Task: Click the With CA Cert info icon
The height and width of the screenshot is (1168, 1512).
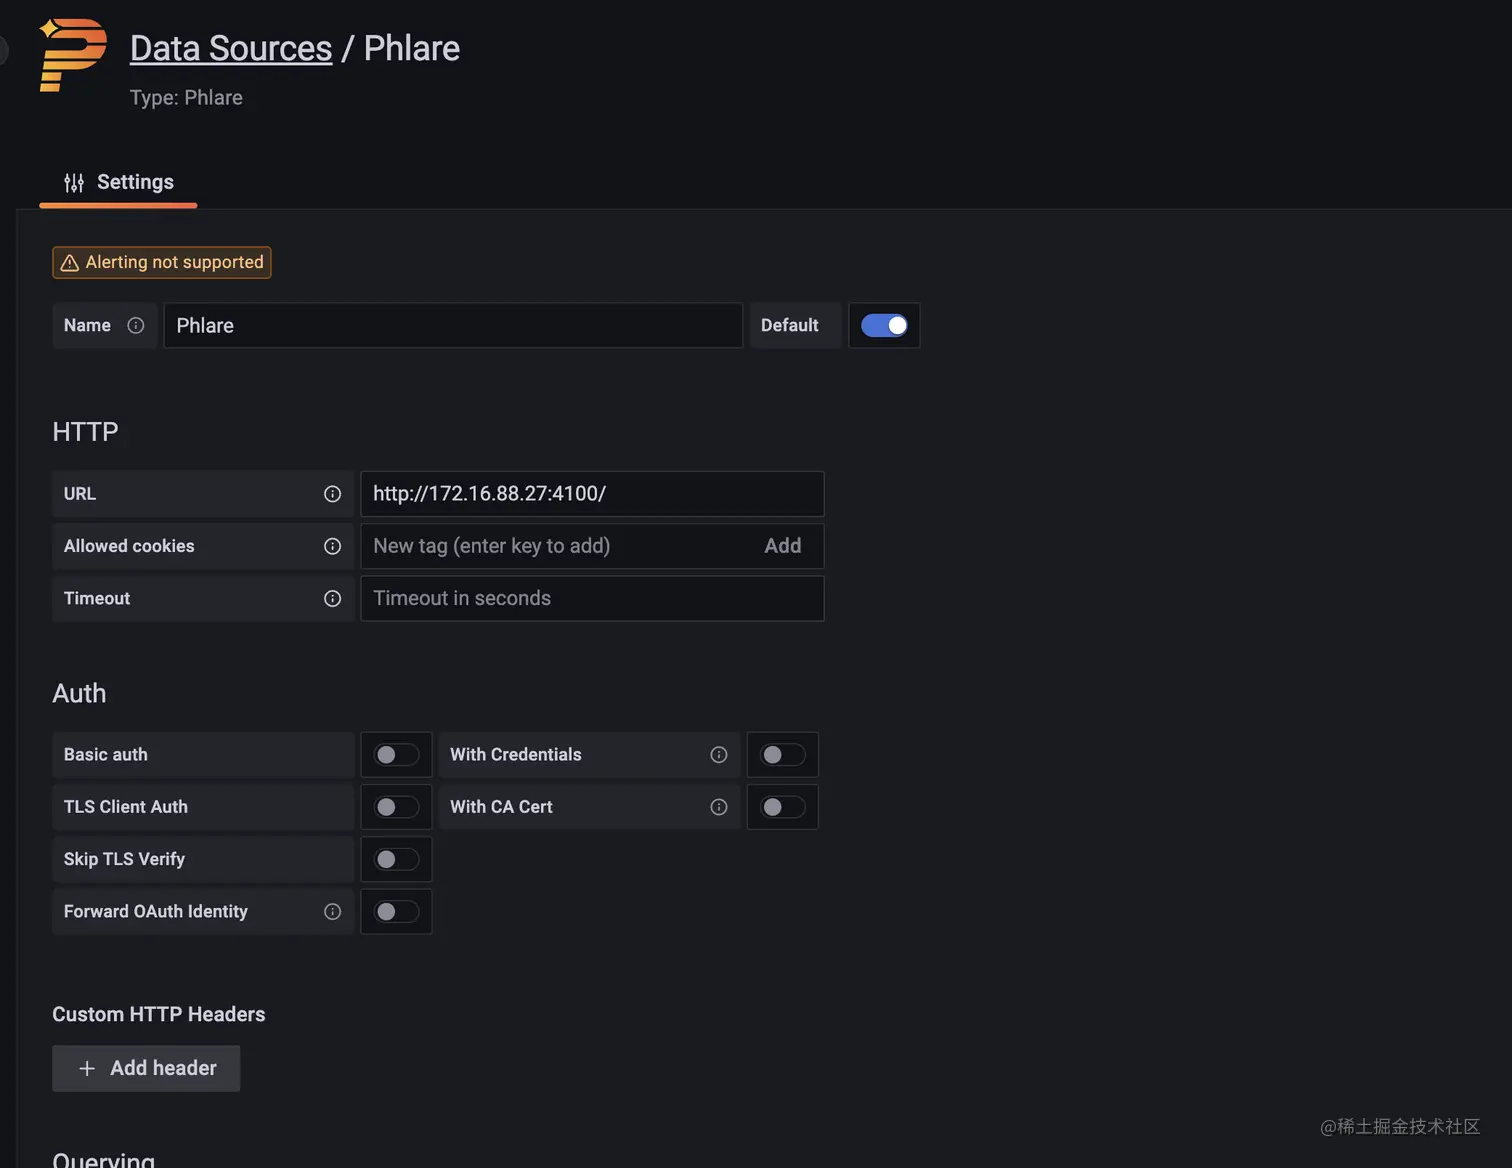Action: pyautogui.click(x=719, y=807)
